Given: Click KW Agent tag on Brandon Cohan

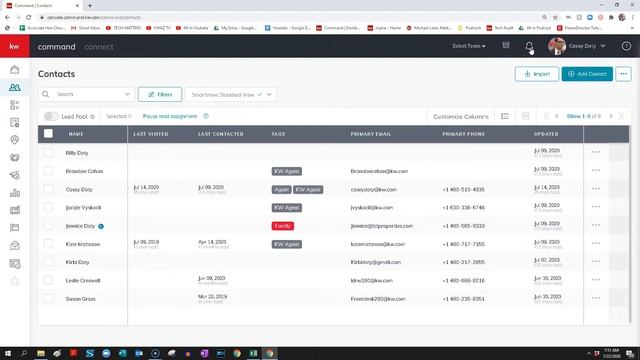Looking at the screenshot, I should (x=287, y=171).
